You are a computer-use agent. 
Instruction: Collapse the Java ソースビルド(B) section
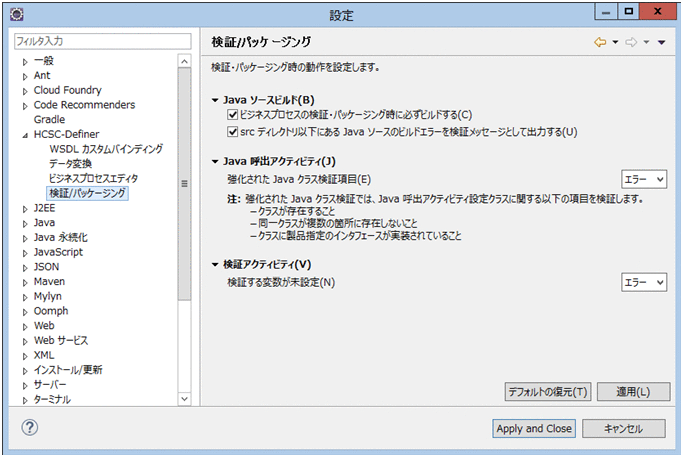pyautogui.click(x=215, y=100)
